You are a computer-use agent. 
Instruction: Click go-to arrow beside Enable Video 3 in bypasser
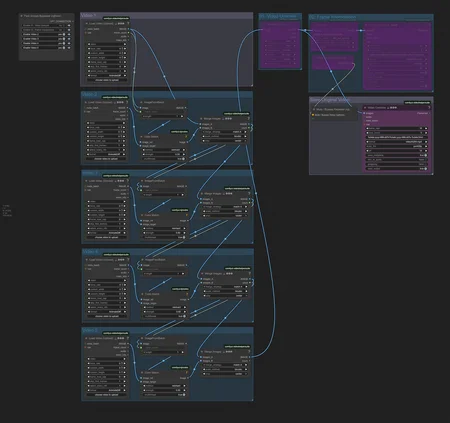pos(69,39)
